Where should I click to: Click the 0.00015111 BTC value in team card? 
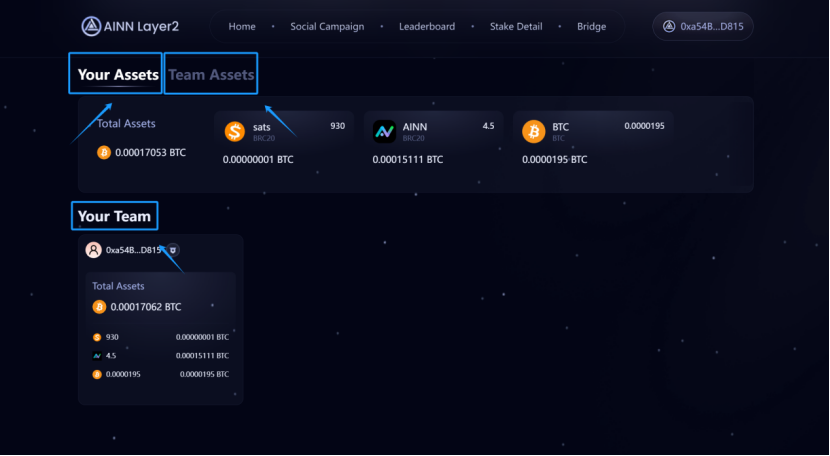202,355
